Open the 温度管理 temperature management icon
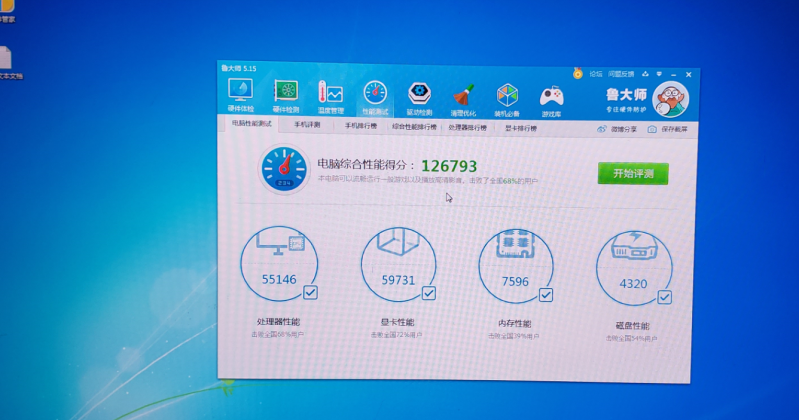The height and width of the screenshot is (420, 799). coord(331,97)
